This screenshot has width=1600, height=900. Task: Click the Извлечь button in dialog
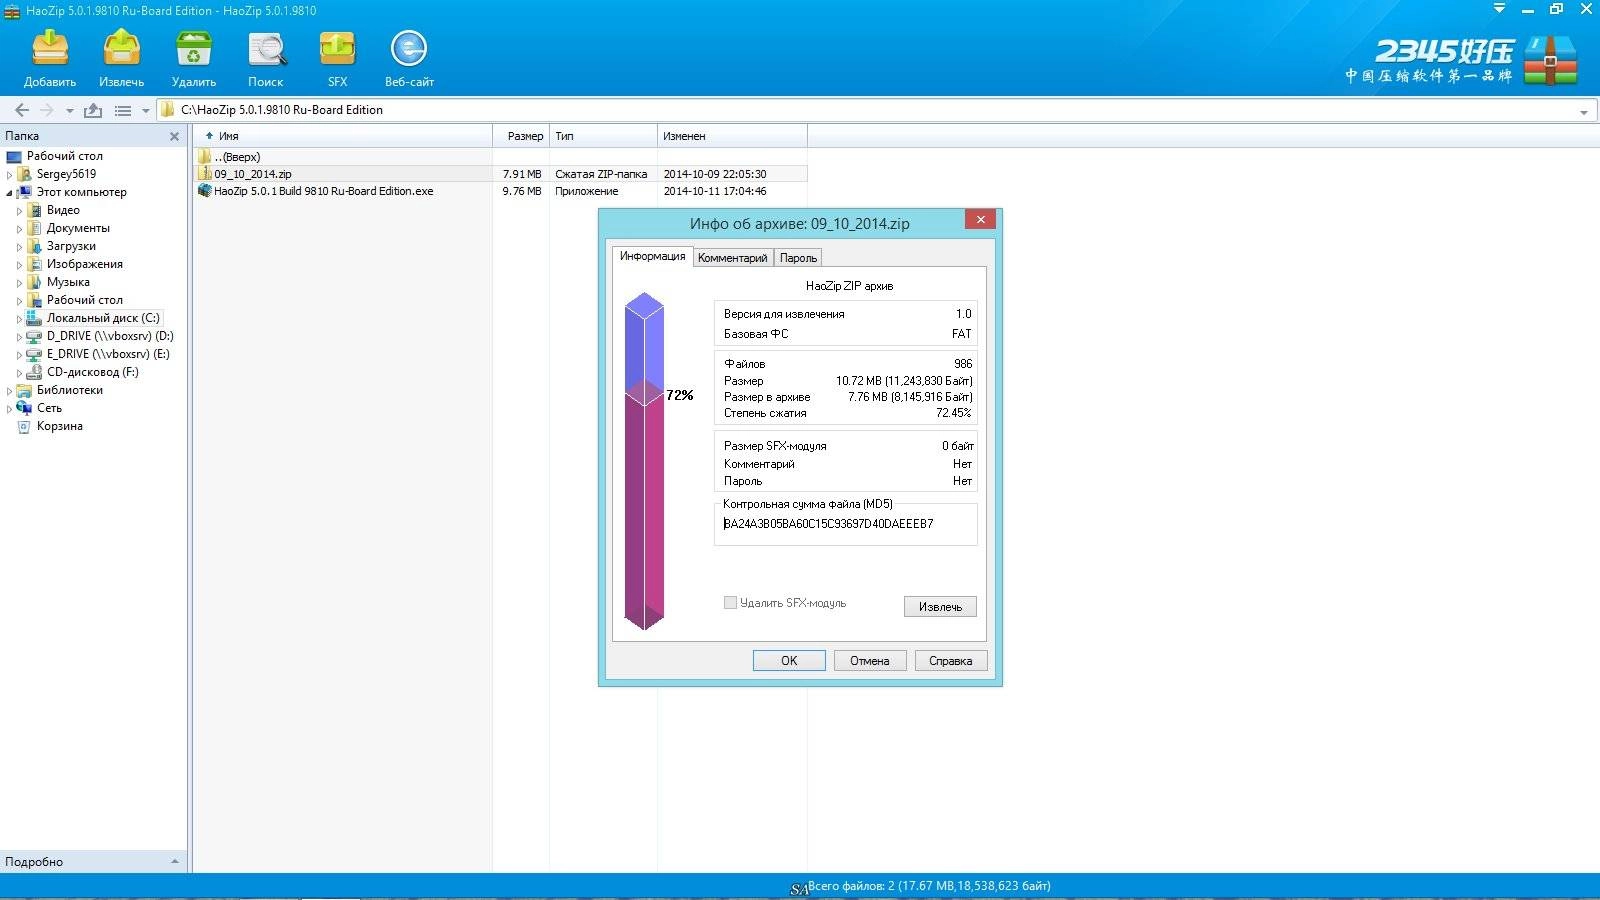940,607
